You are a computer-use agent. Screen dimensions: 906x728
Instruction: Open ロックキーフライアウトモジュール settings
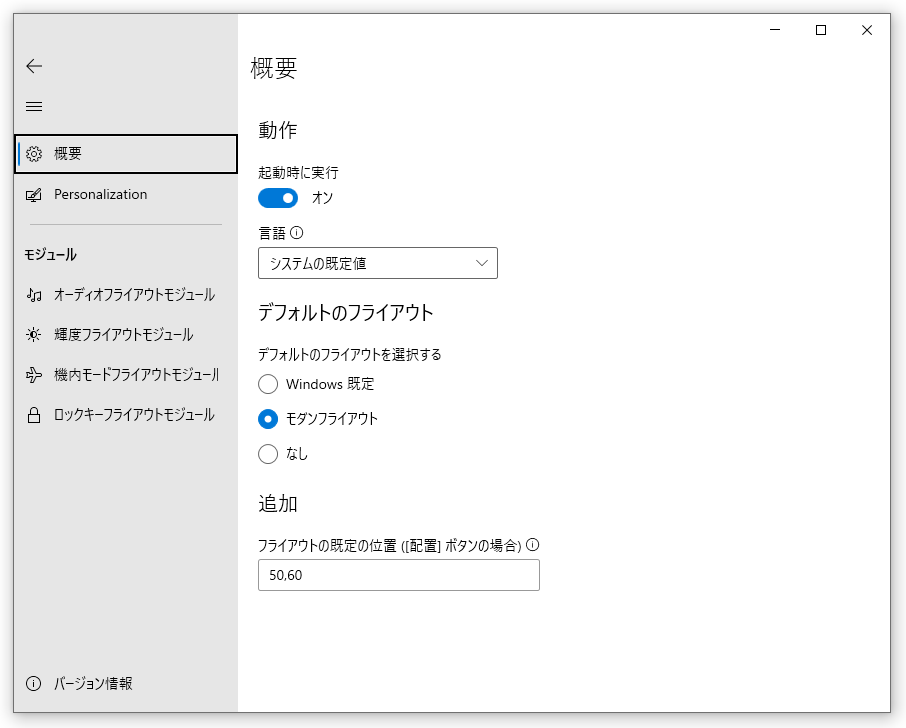coord(126,415)
